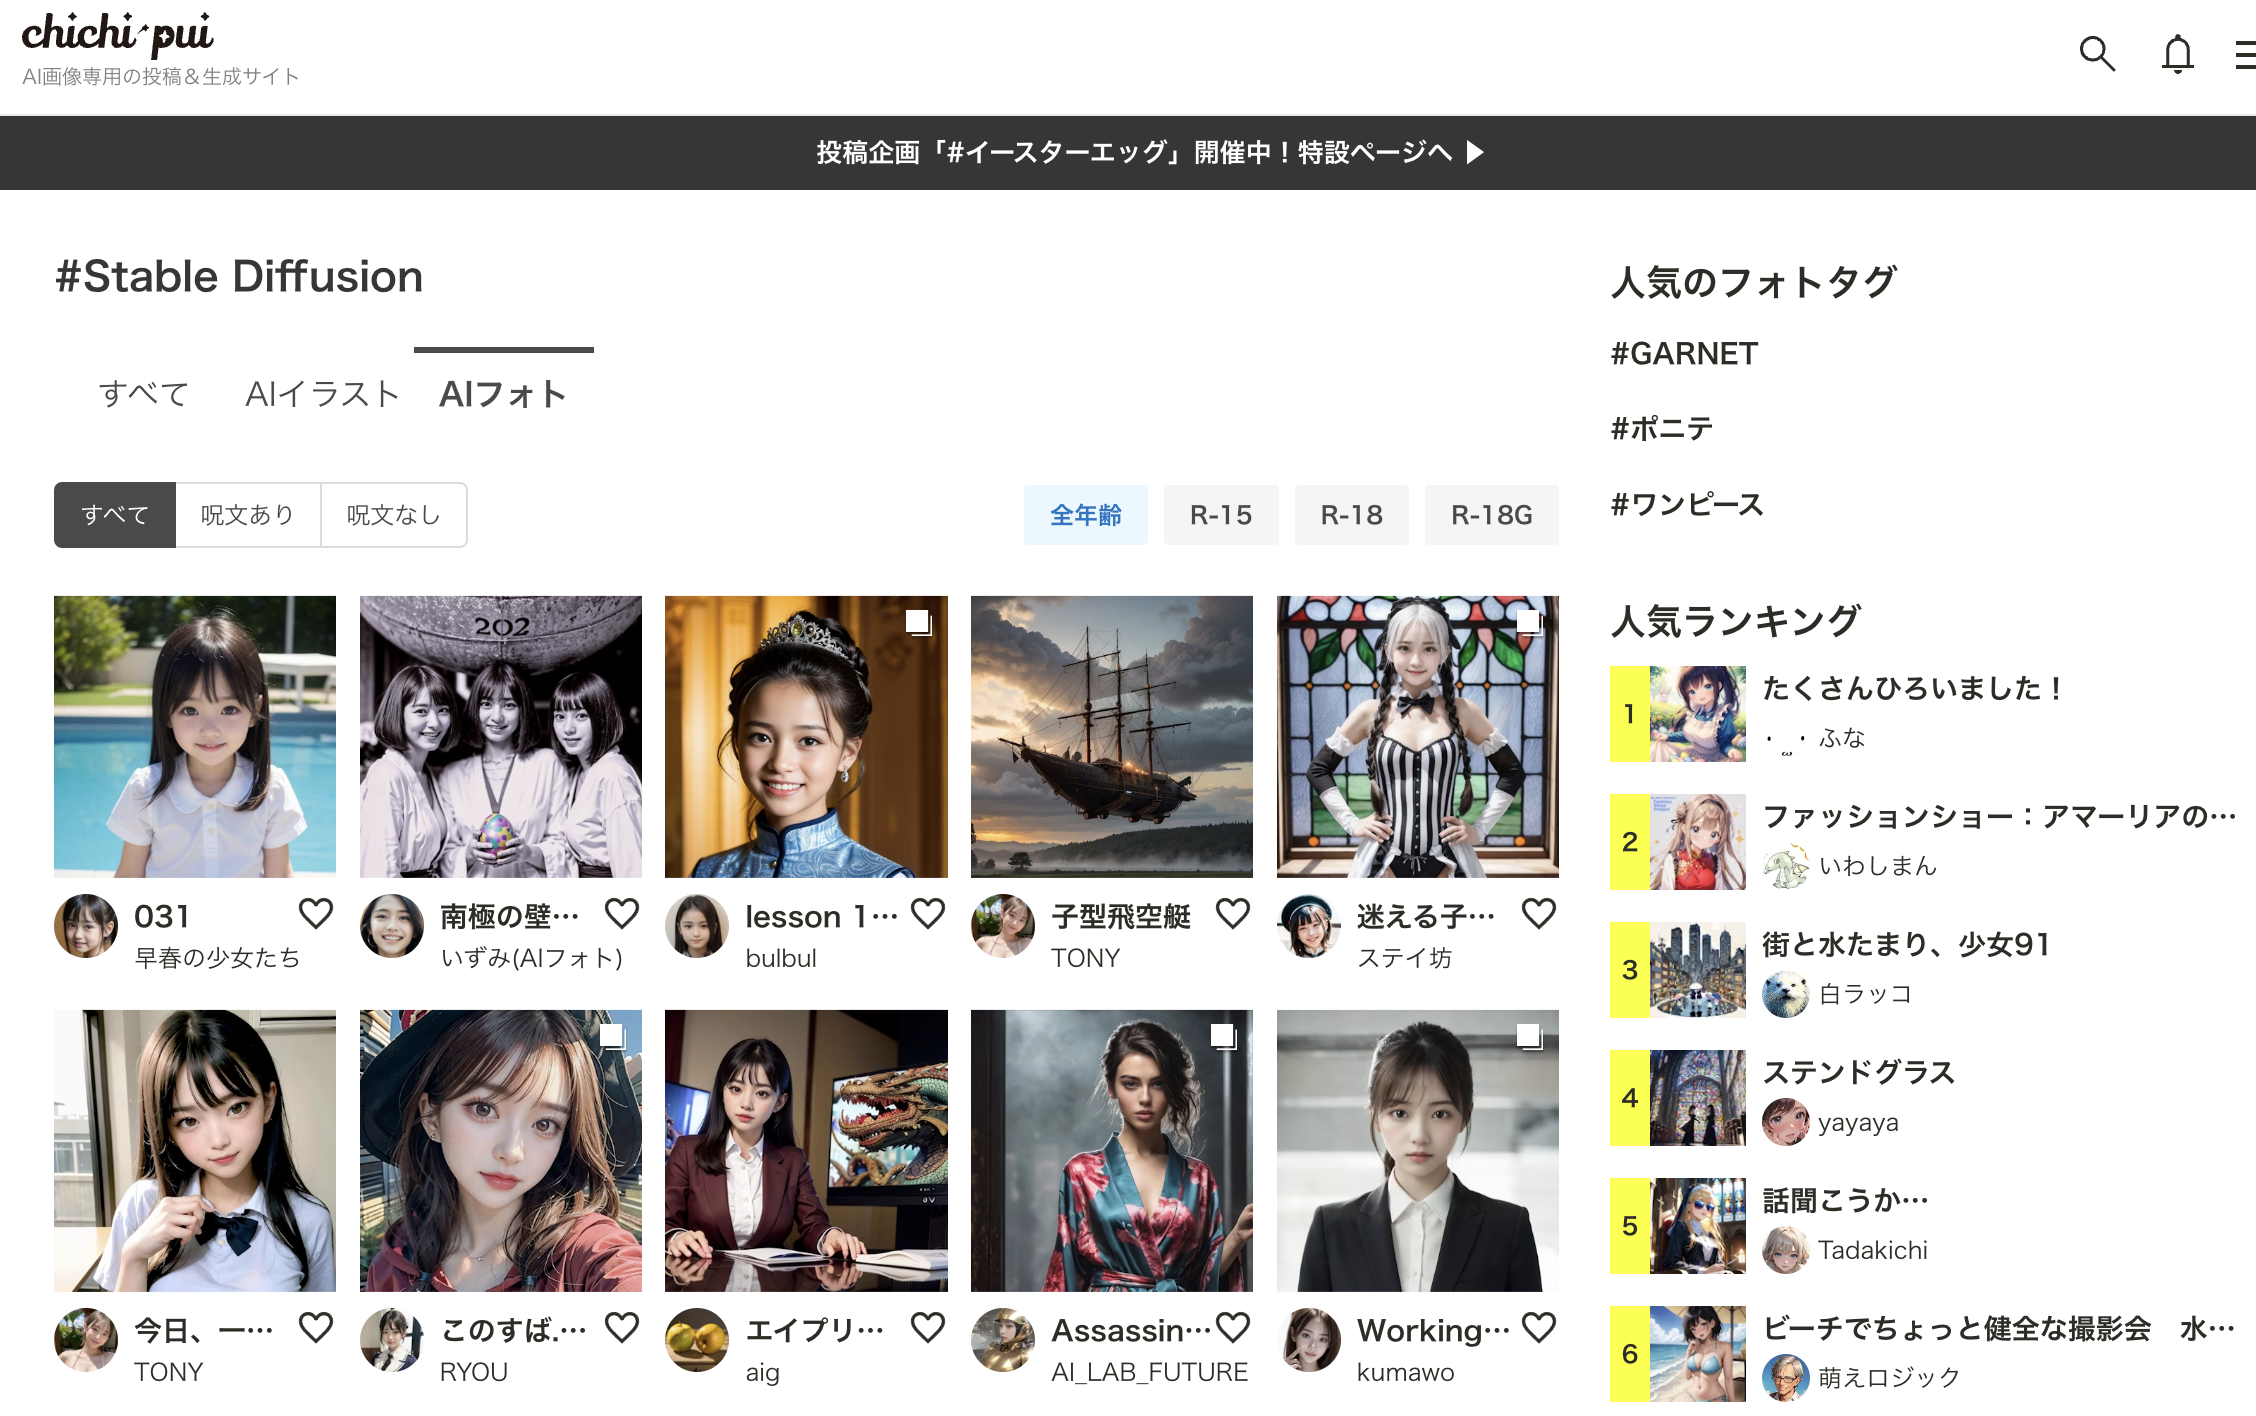
Task: Open the stained glass maid thumbnail
Action: [1417, 737]
